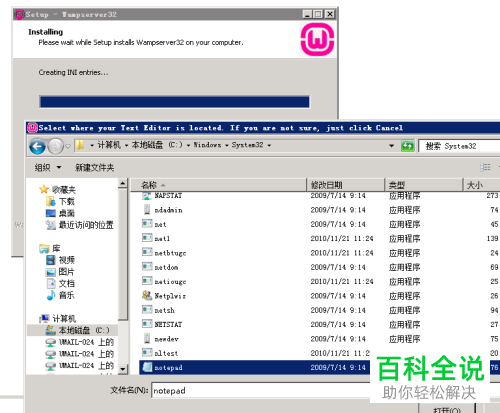Expand the address bar history dropdown arrow
The width and height of the screenshot is (500, 413).
coord(392,146)
